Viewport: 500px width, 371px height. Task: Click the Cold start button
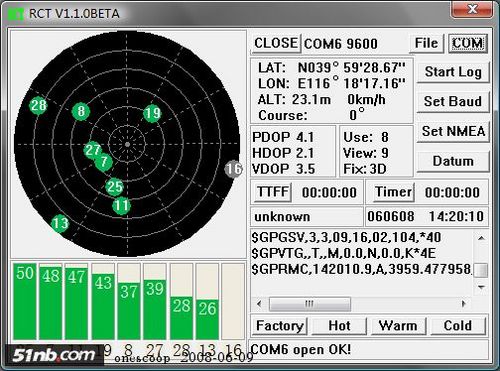[458, 326]
